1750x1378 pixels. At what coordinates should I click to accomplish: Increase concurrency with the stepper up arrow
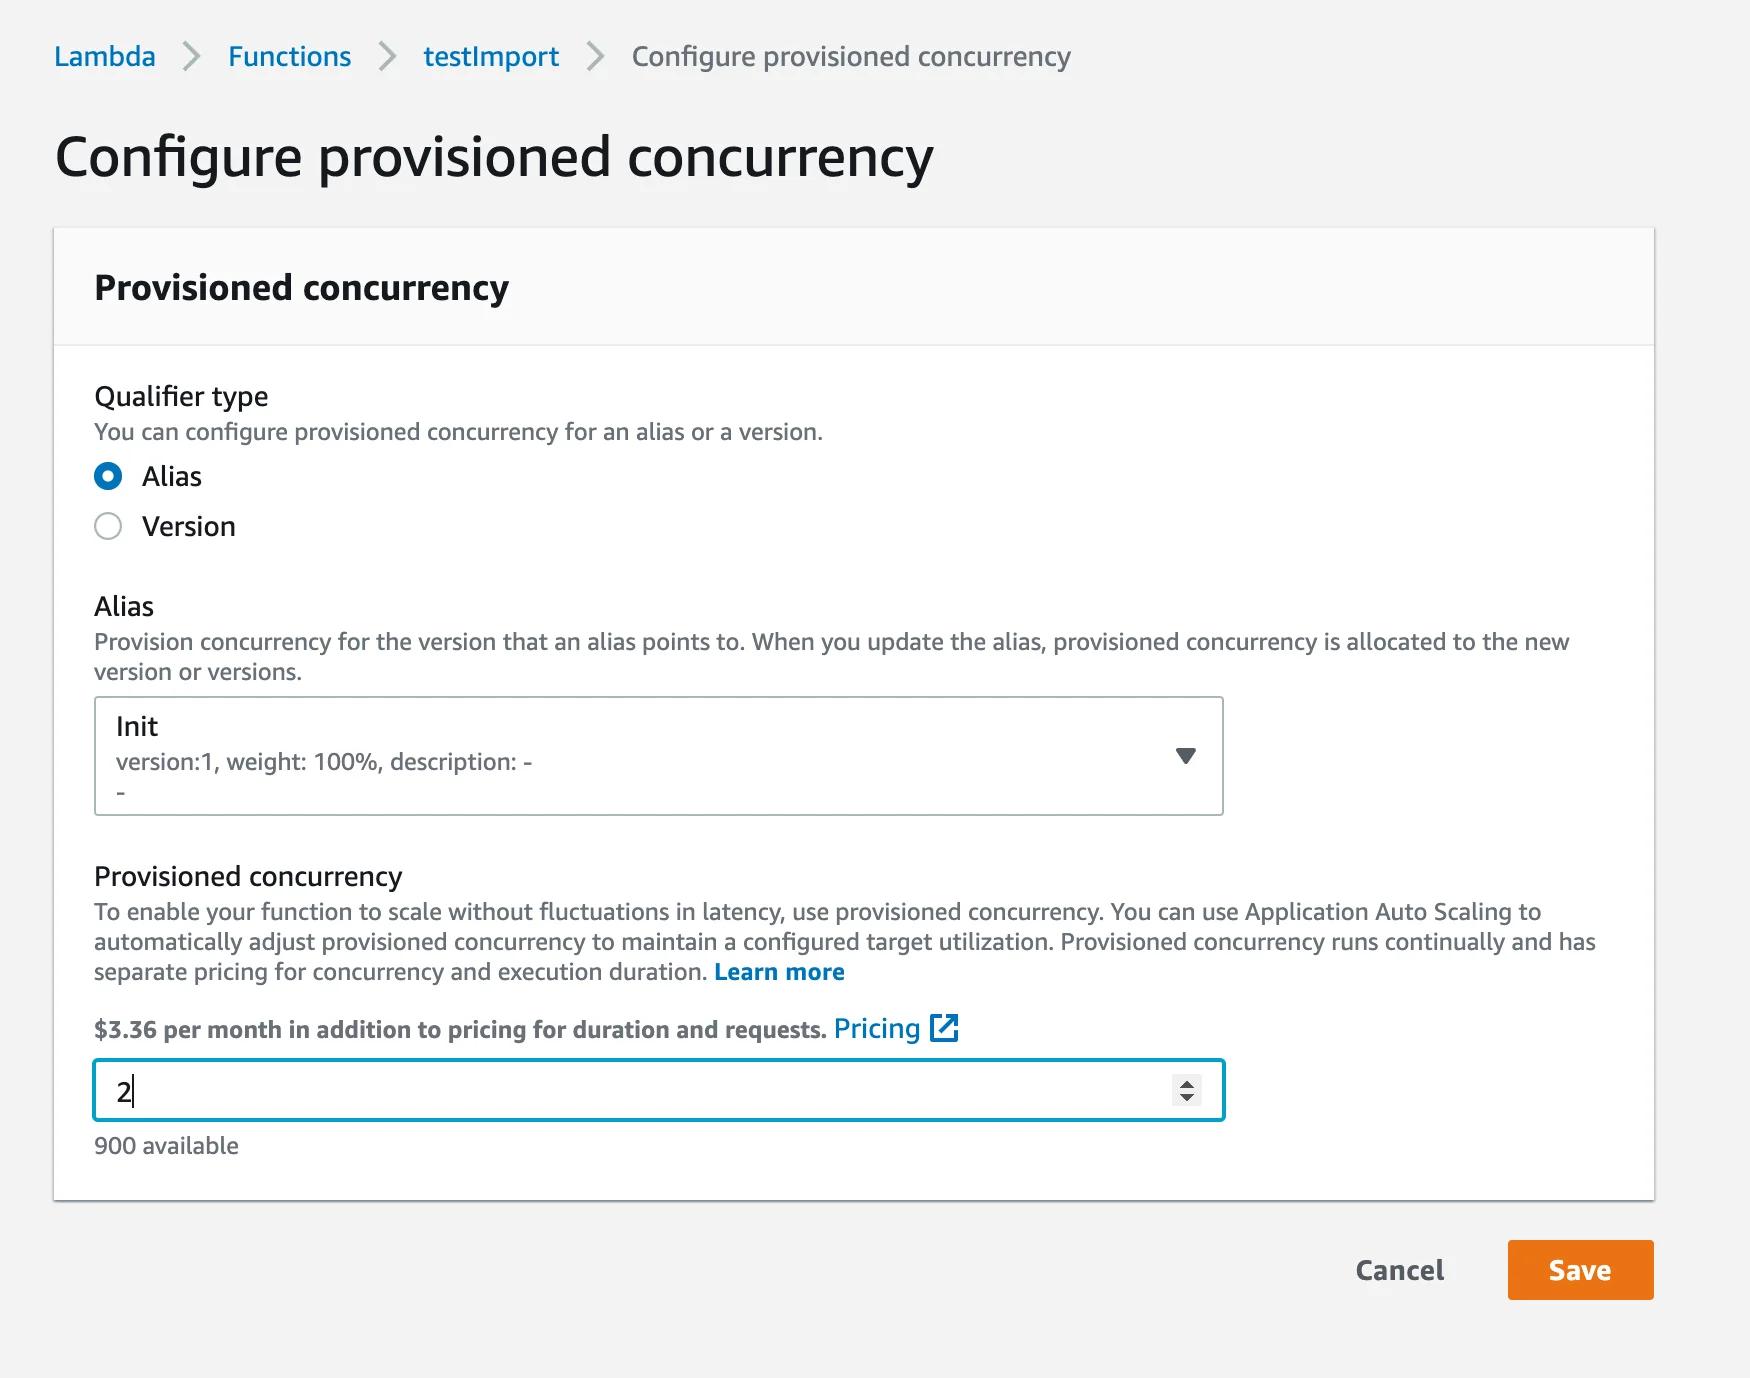click(x=1187, y=1083)
